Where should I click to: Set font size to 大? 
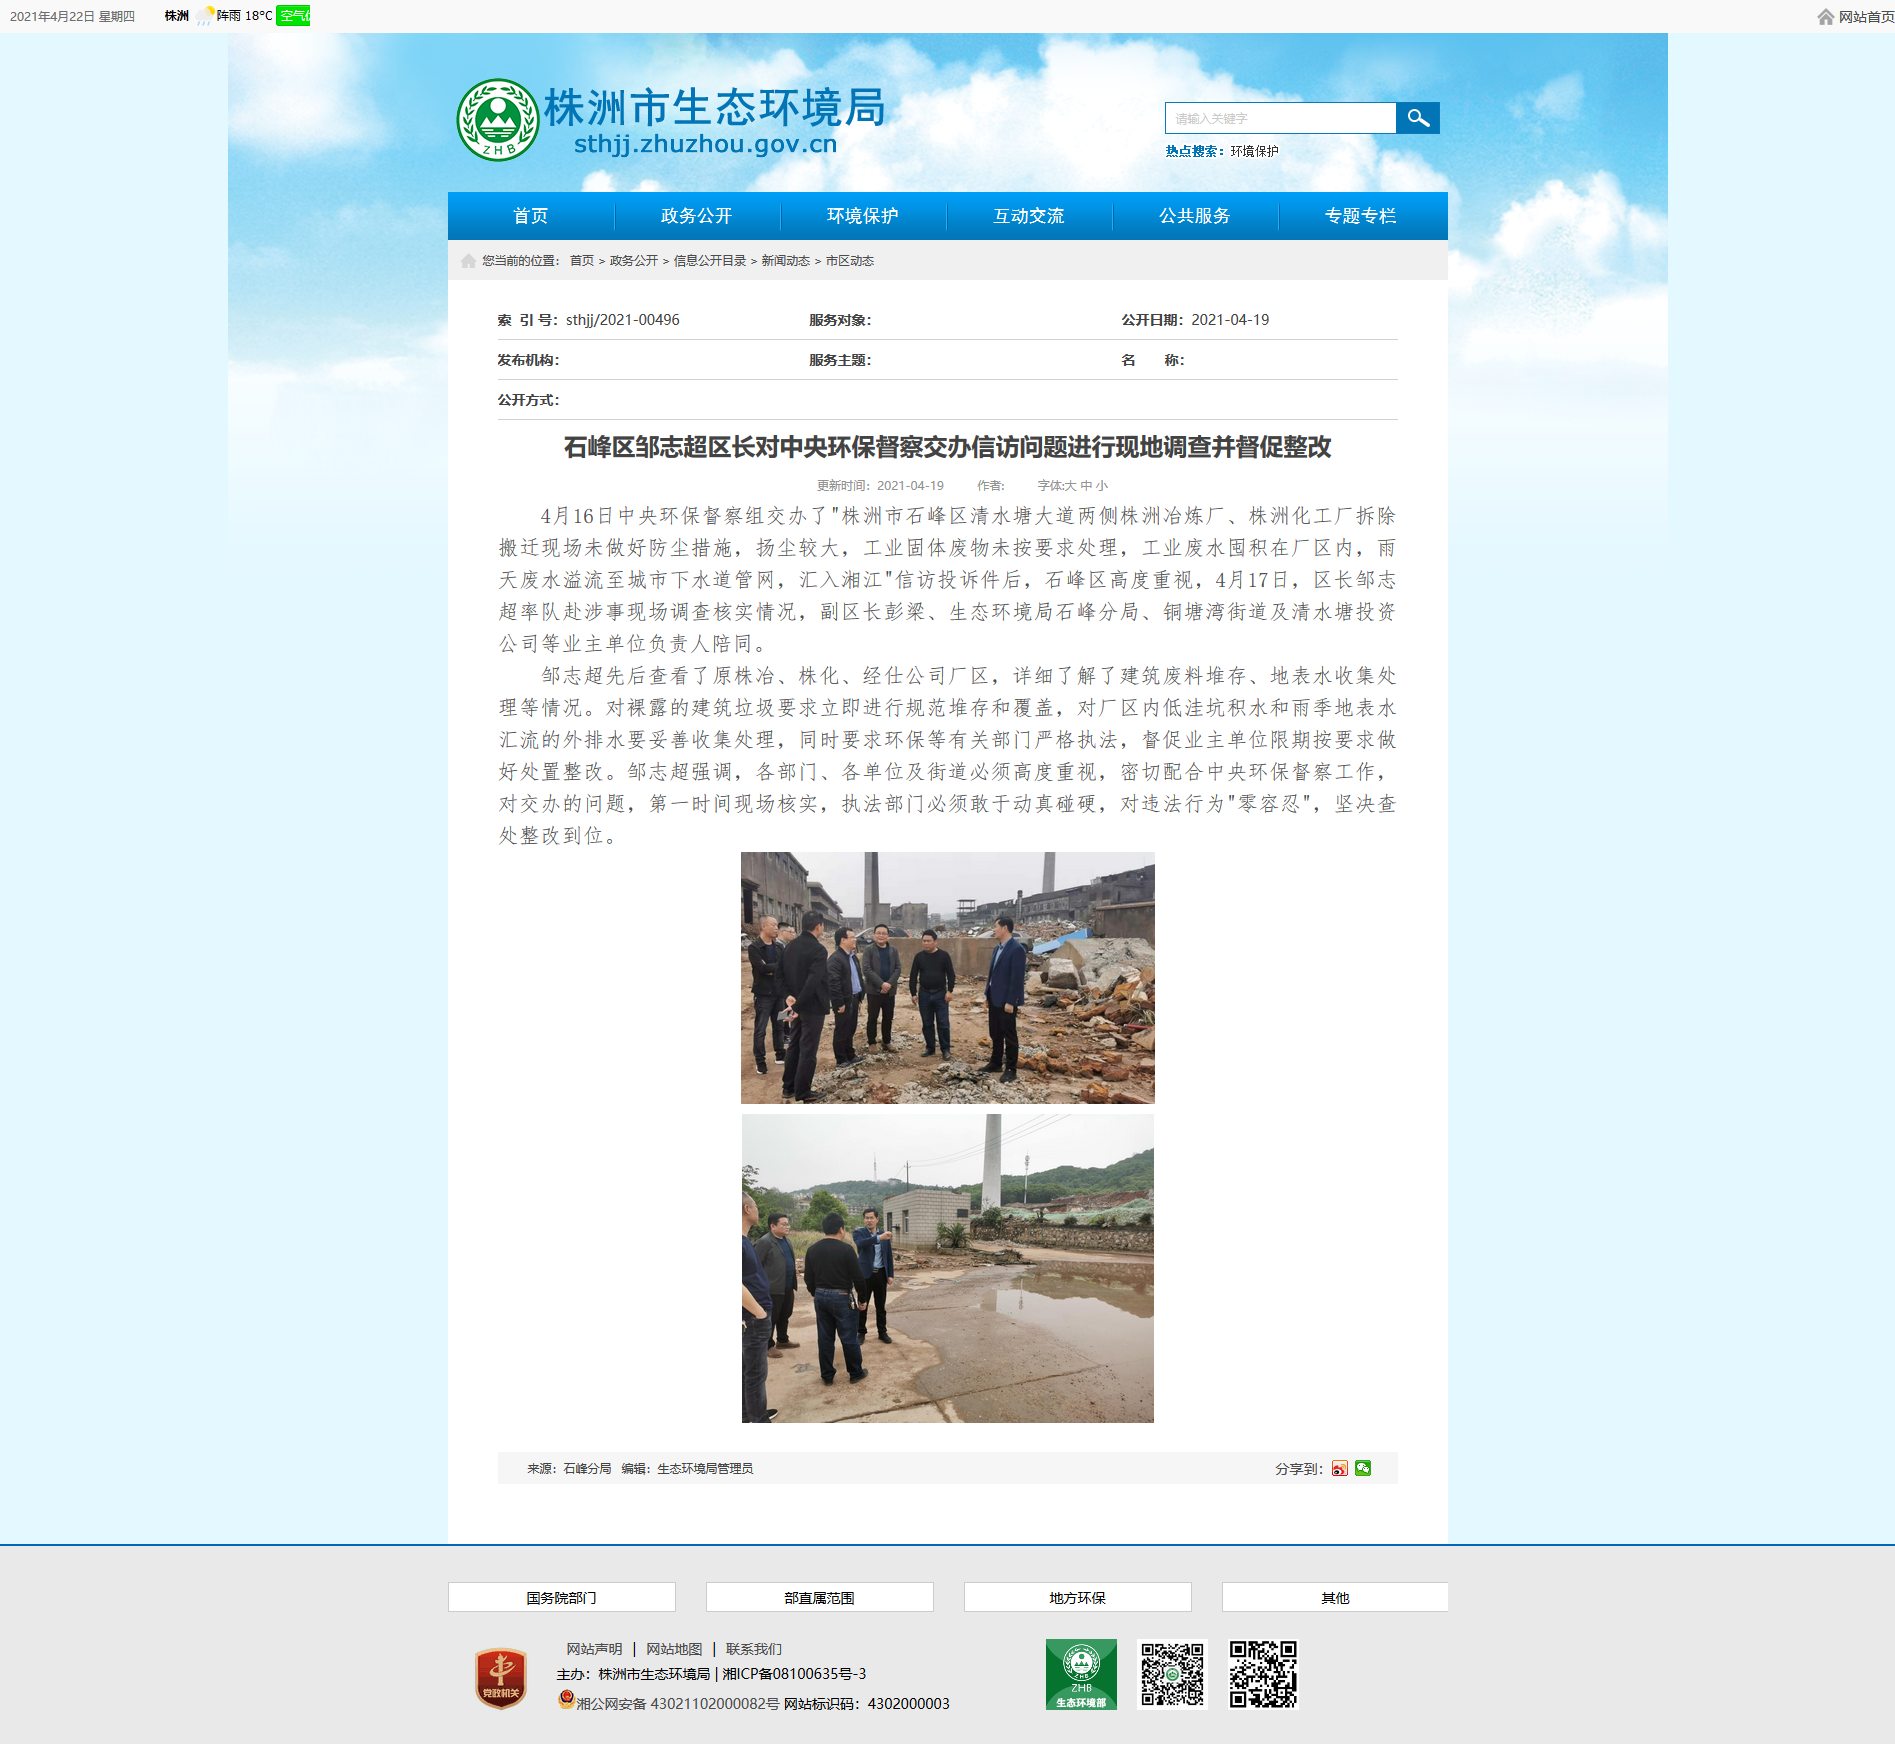click(1070, 486)
